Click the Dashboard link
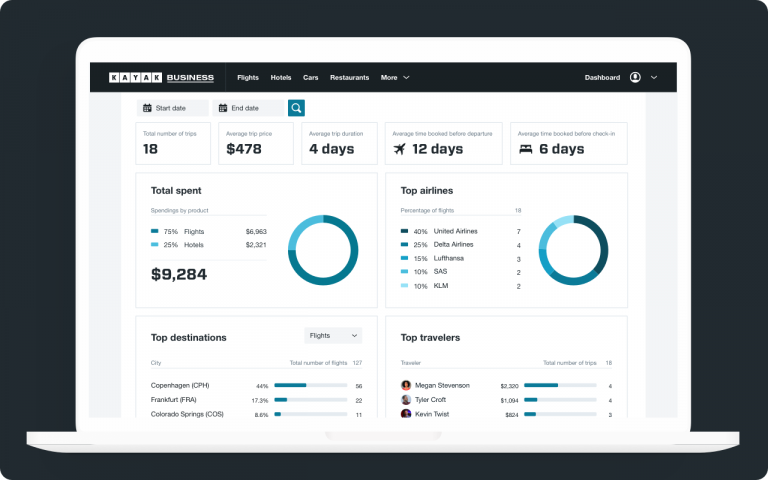The height and width of the screenshot is (480, 768). coord(602,77)
